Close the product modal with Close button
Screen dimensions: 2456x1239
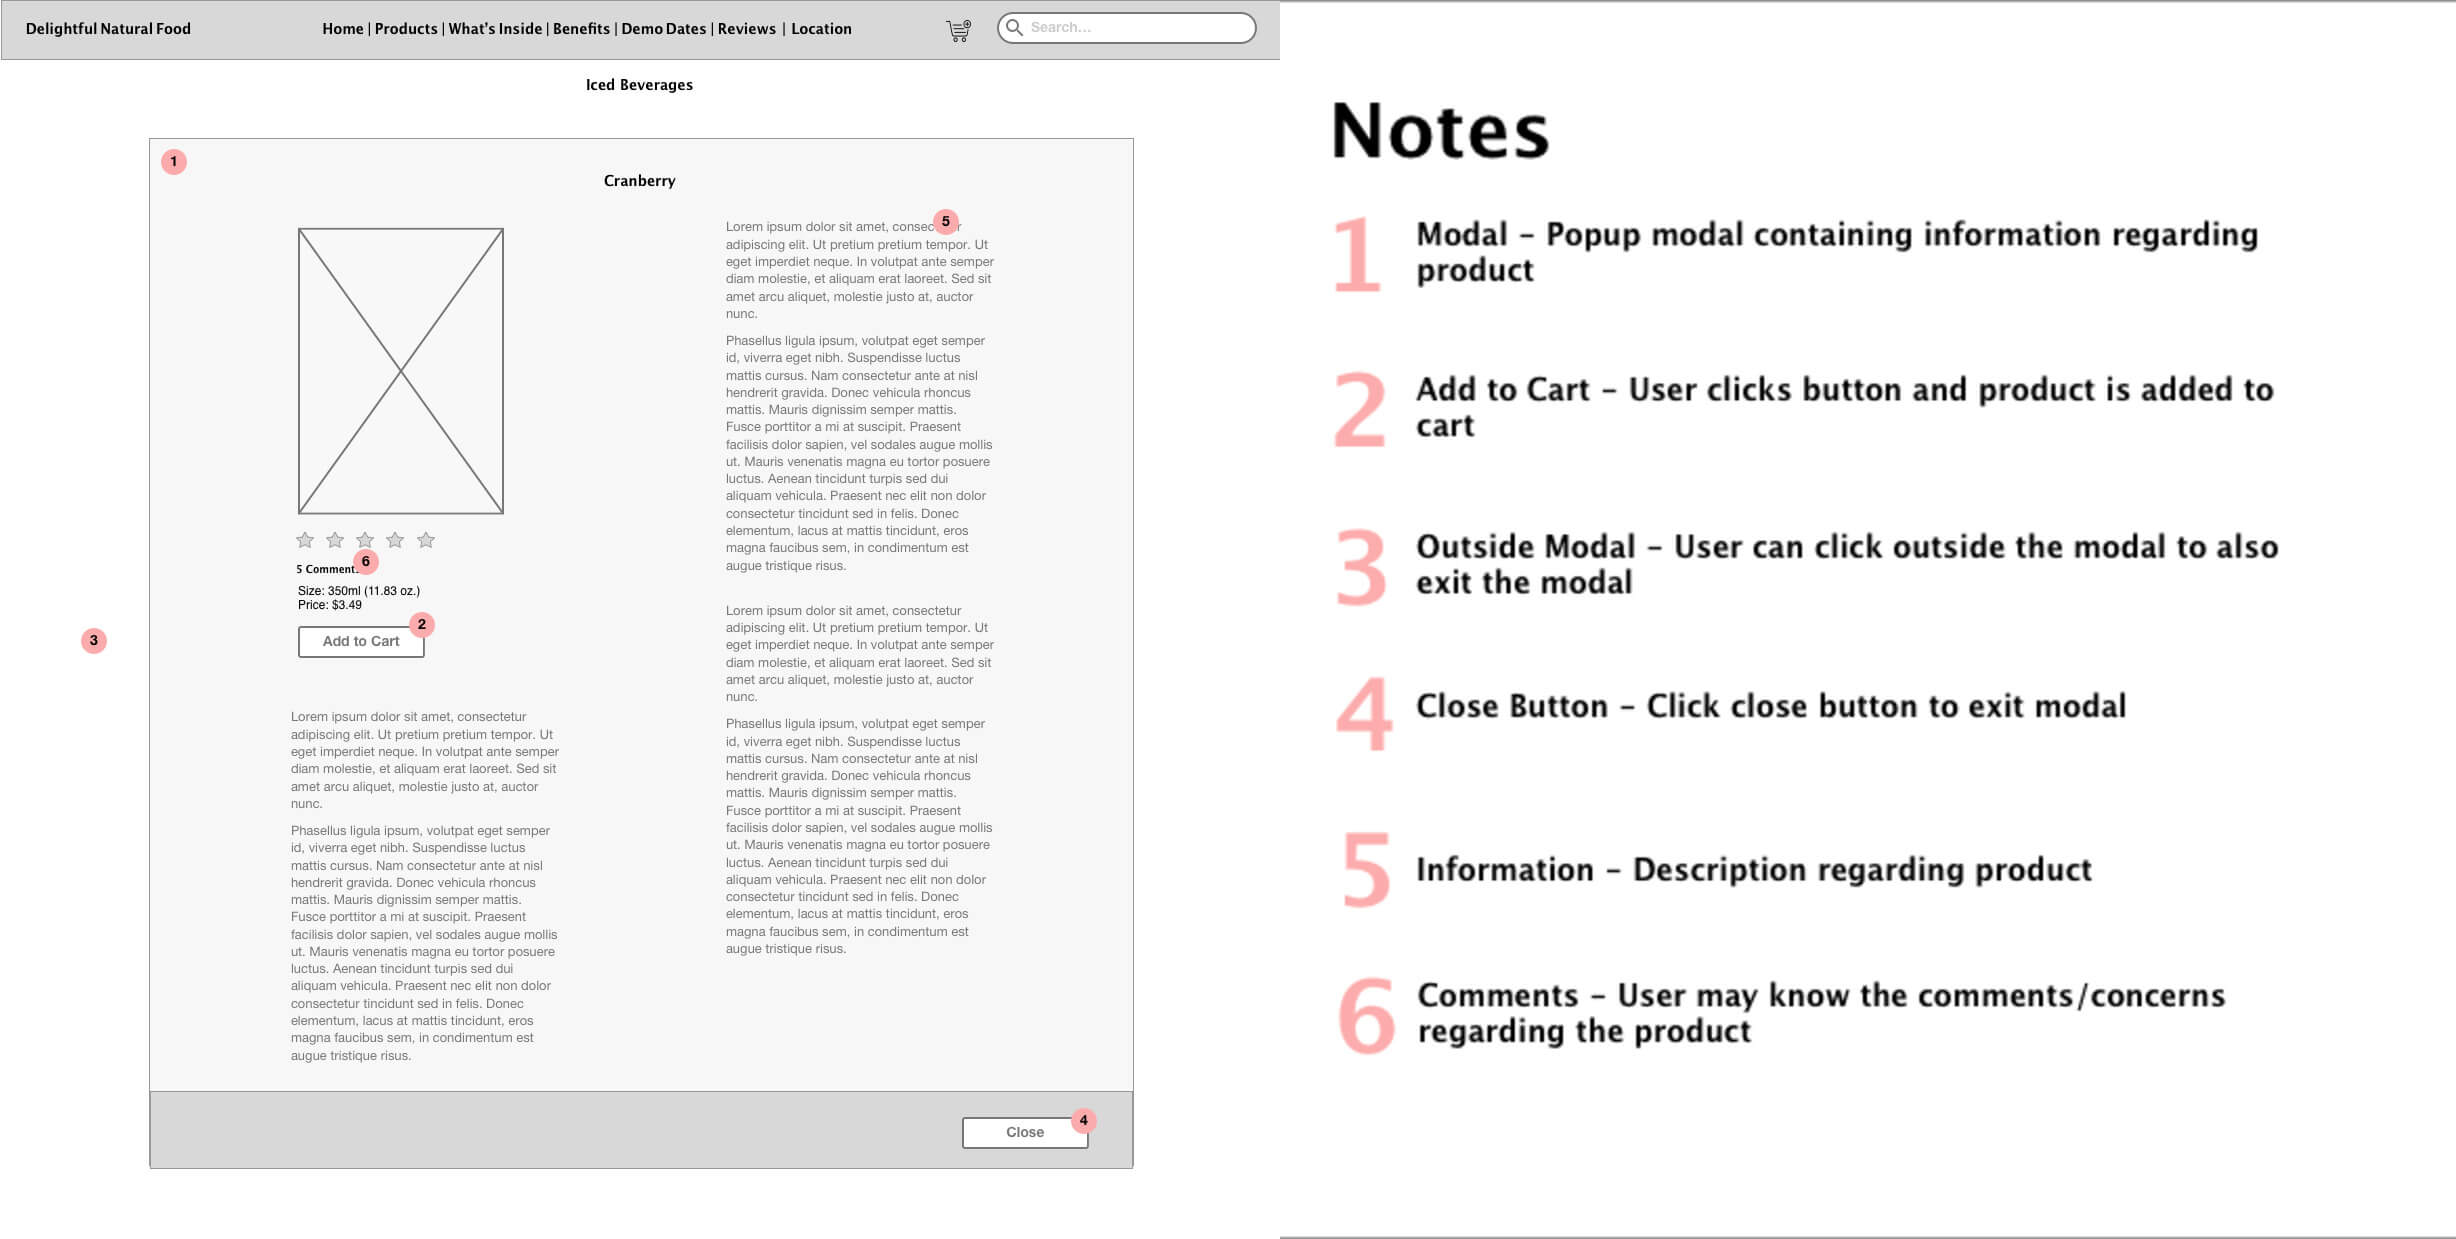click(1025, 1132)
